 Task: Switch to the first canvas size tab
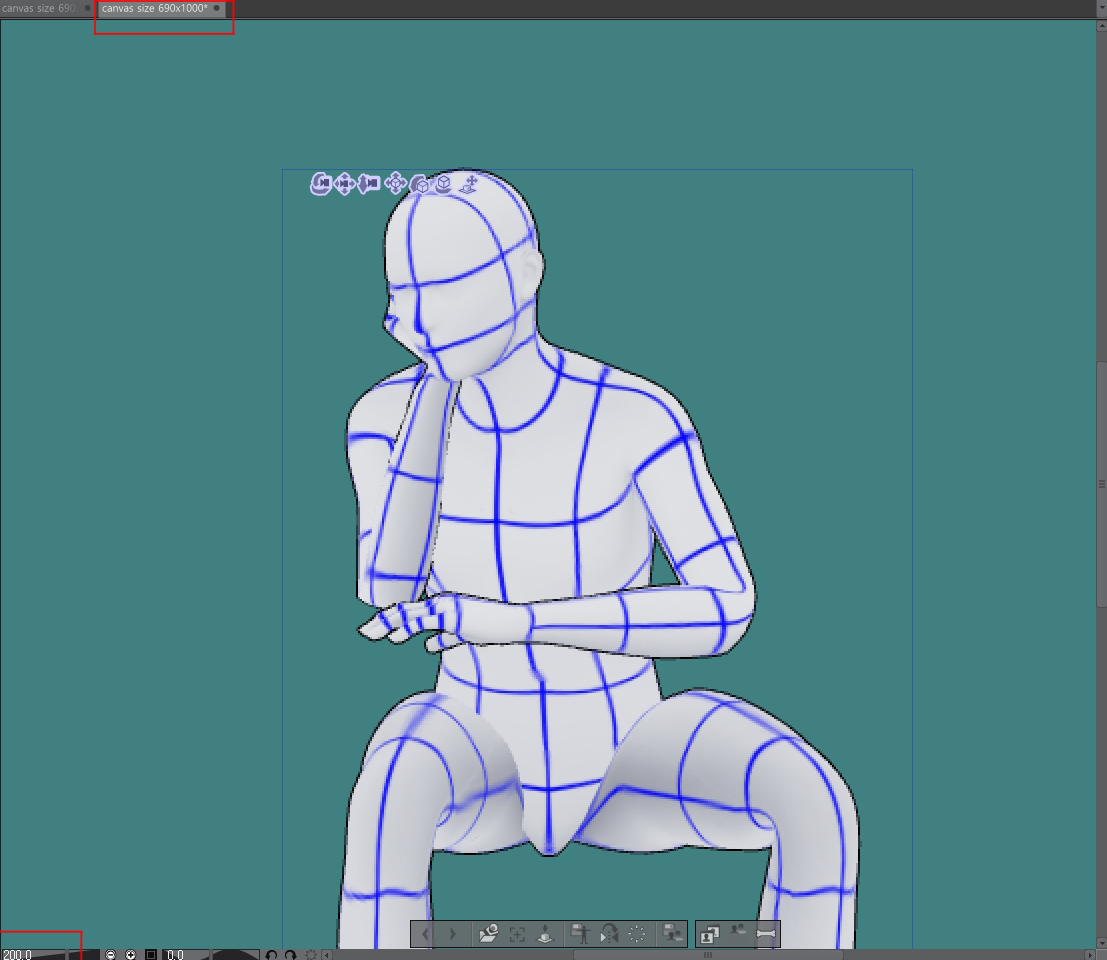(38, 8)
